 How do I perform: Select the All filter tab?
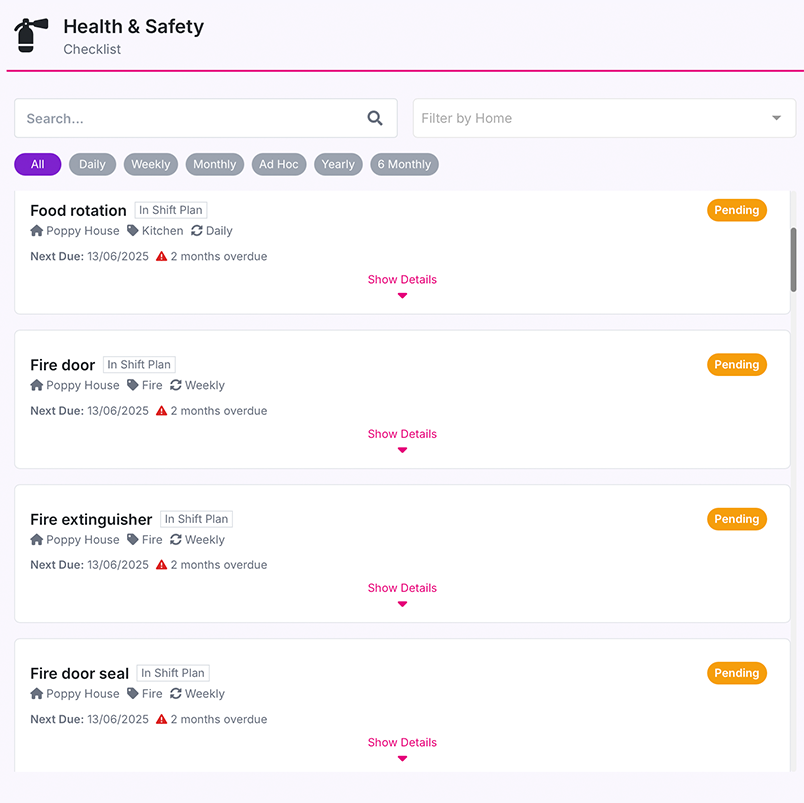(x=37, y=164)
